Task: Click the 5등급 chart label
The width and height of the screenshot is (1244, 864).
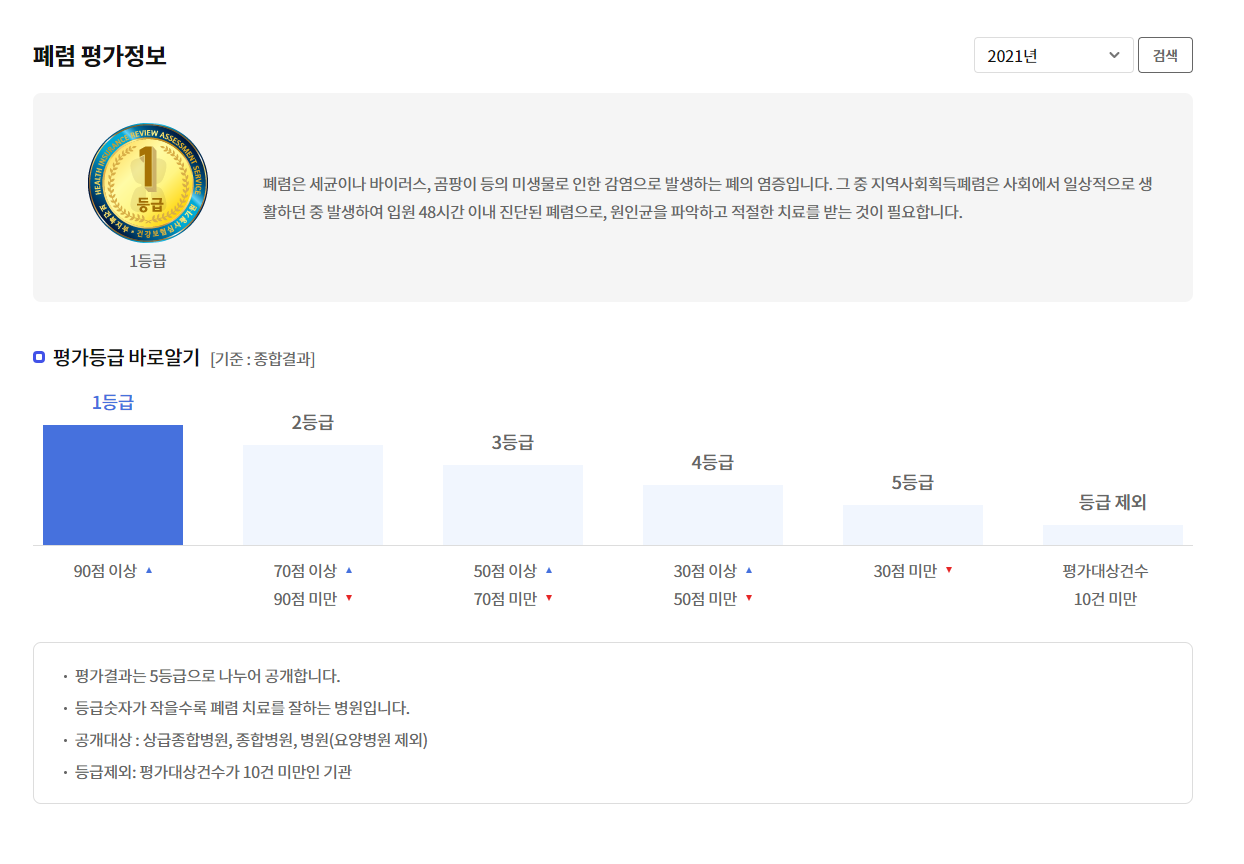Action: (913, 482)
